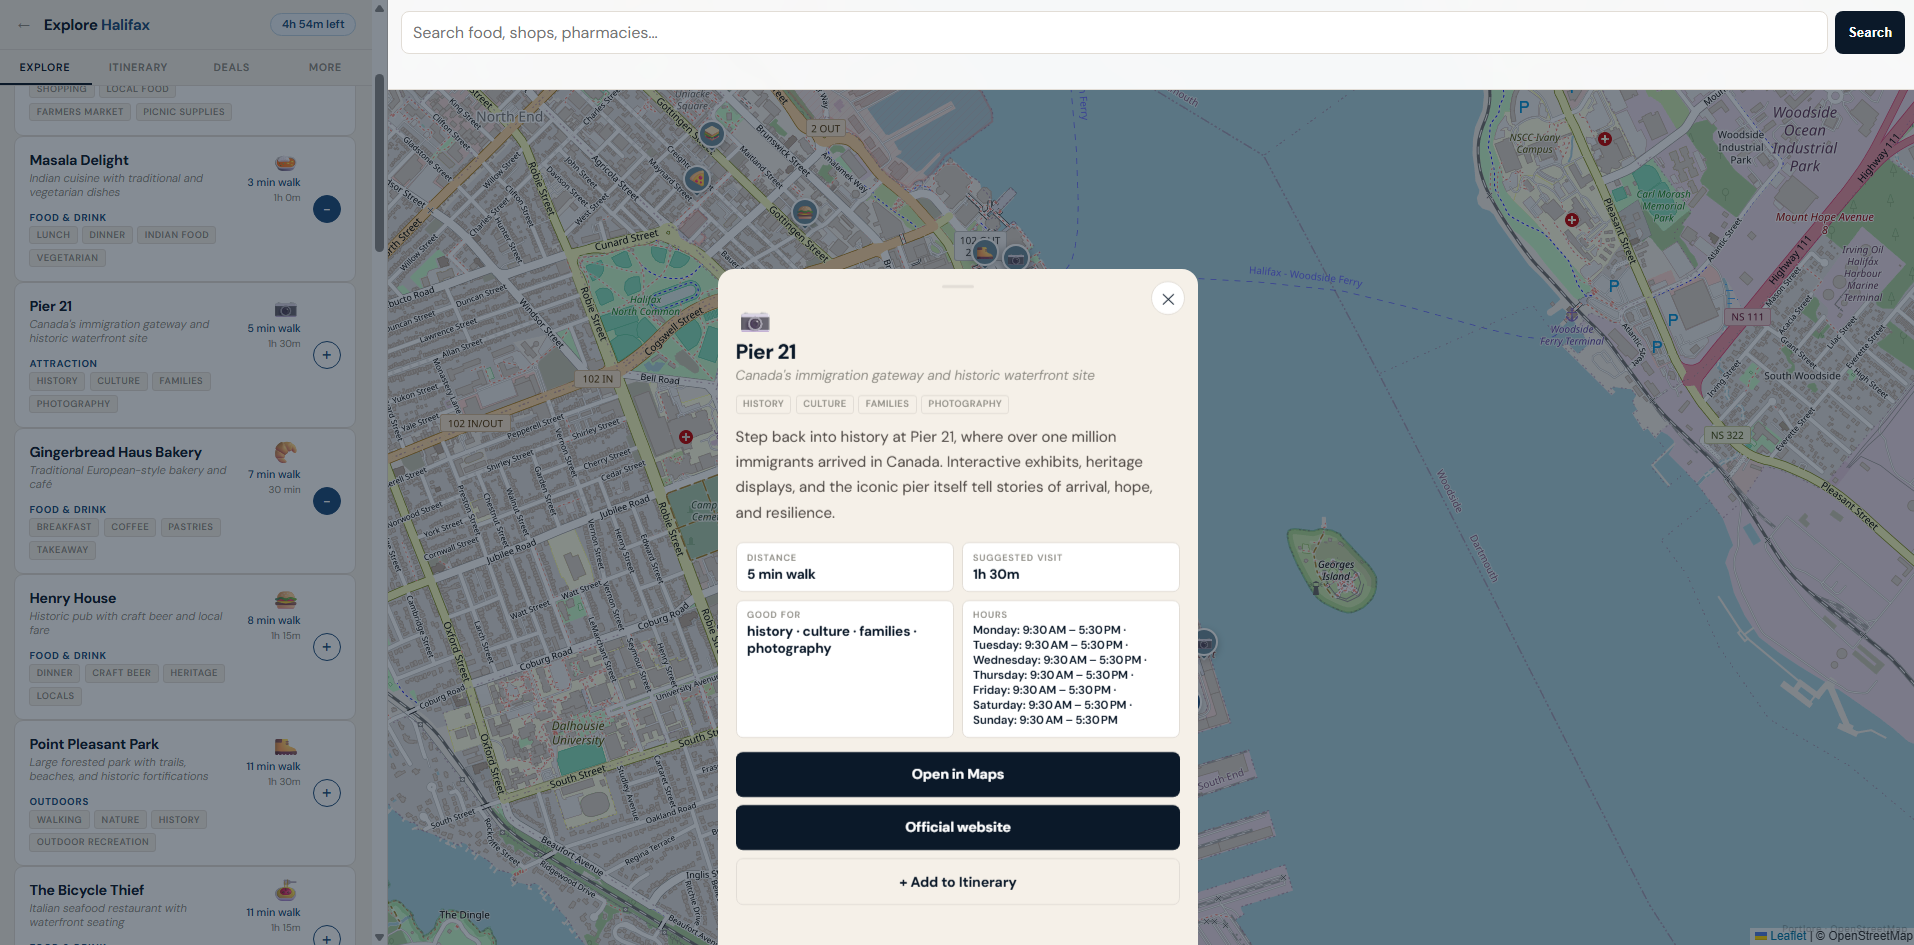Viewport: 1914px width, 945px height.
Task: Add The Bicycle Thief with its plus button
Action: 327,937
